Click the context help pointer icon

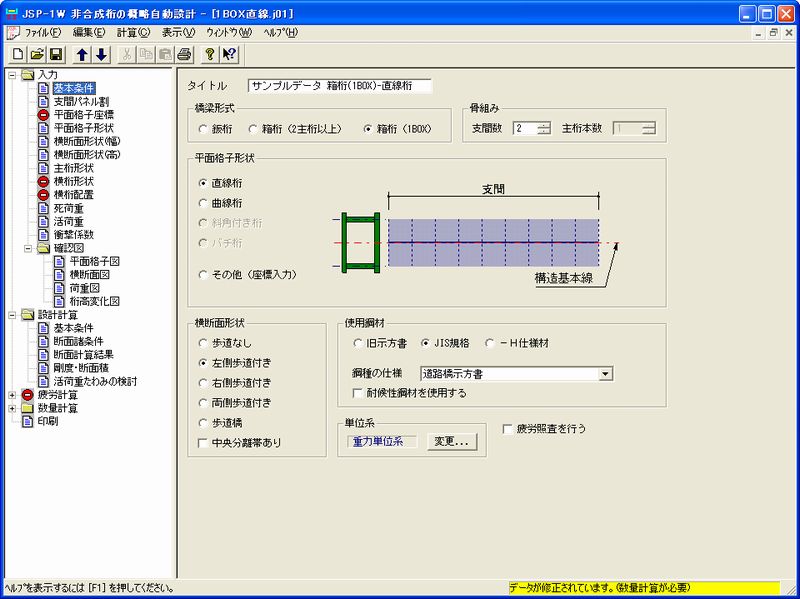pyautogui.click(x=229, y=54)
